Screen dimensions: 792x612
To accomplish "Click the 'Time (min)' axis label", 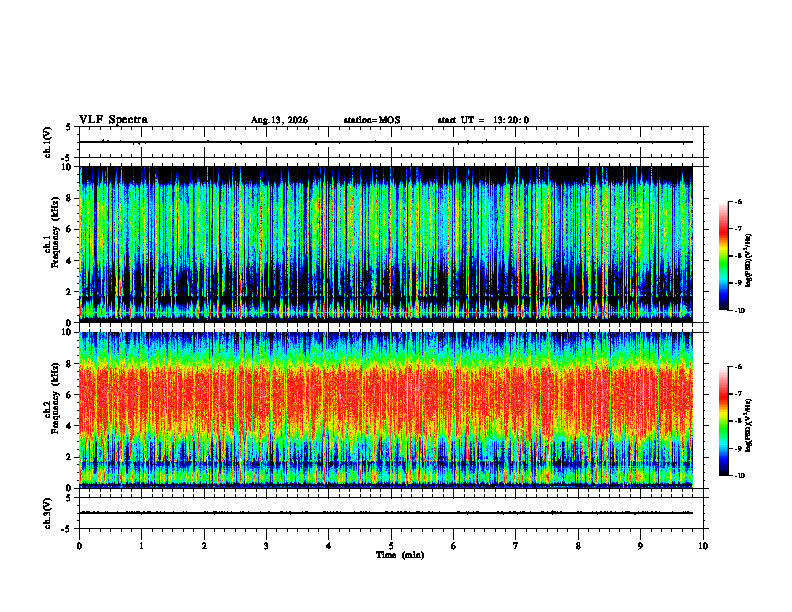I will pos(400,555).
